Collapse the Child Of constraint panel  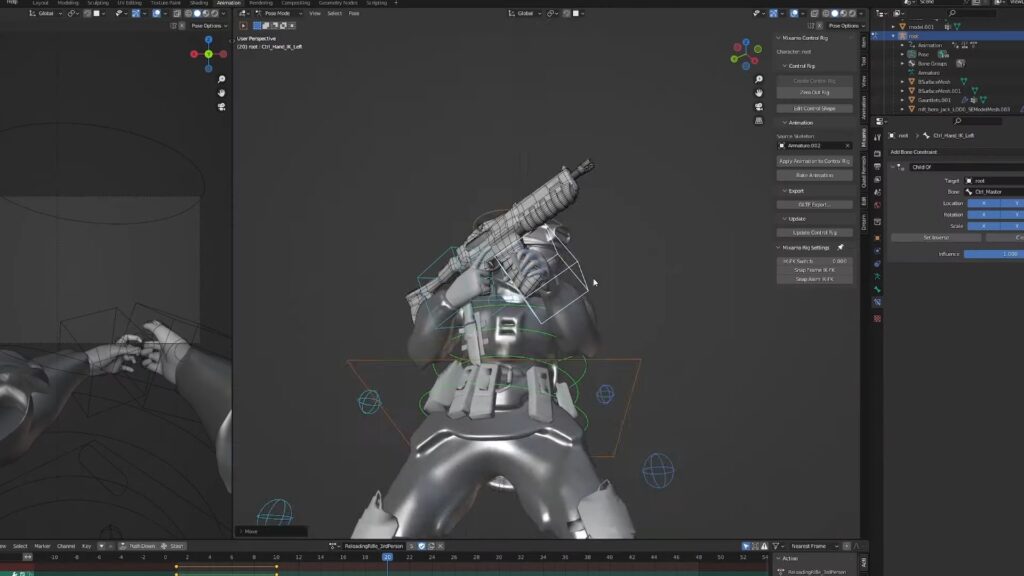point(892,167)
